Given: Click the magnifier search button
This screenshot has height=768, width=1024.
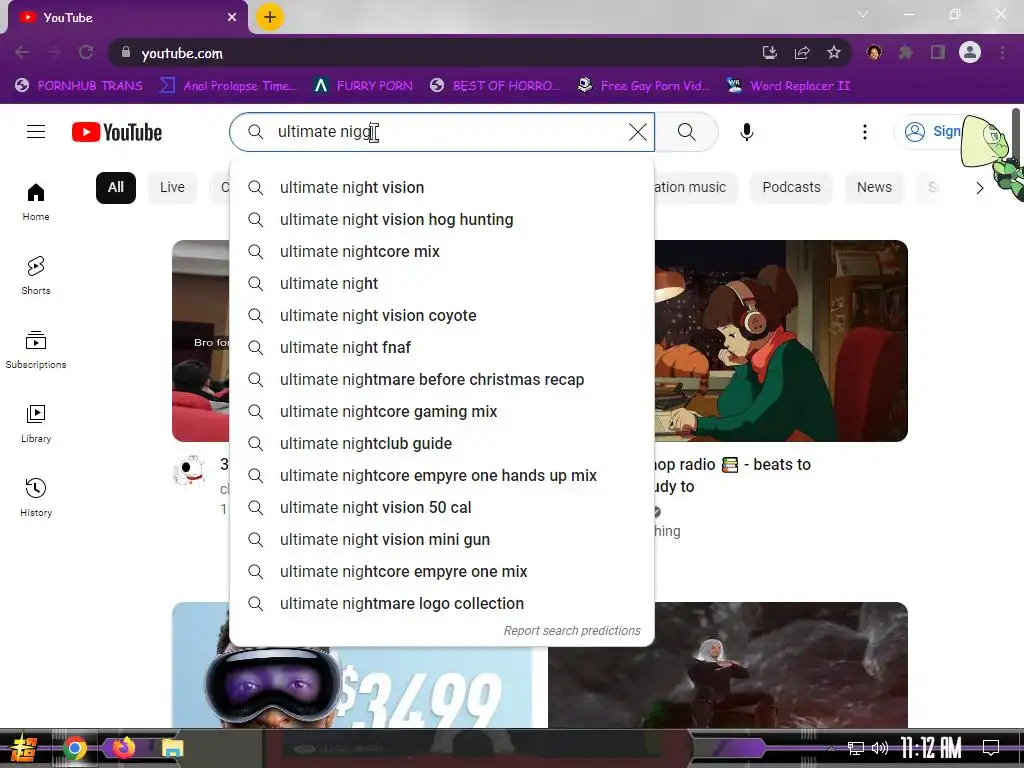Looking at the screenshot, I should (x=686, y=132).
